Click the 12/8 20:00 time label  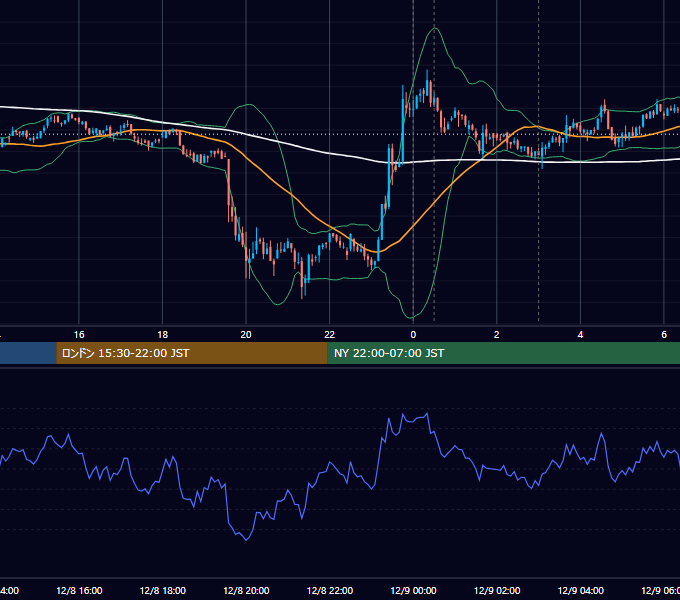click(246, 590)
